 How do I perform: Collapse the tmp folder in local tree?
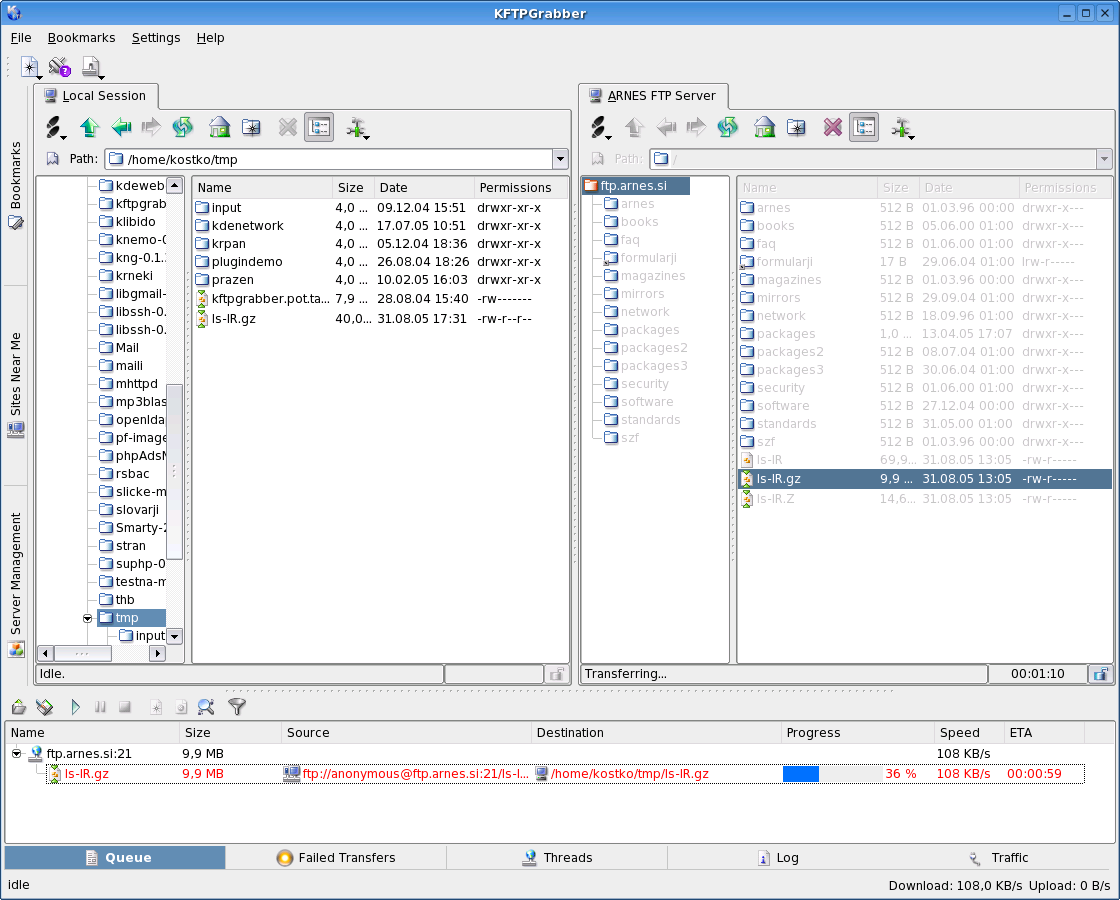point(88,618)
